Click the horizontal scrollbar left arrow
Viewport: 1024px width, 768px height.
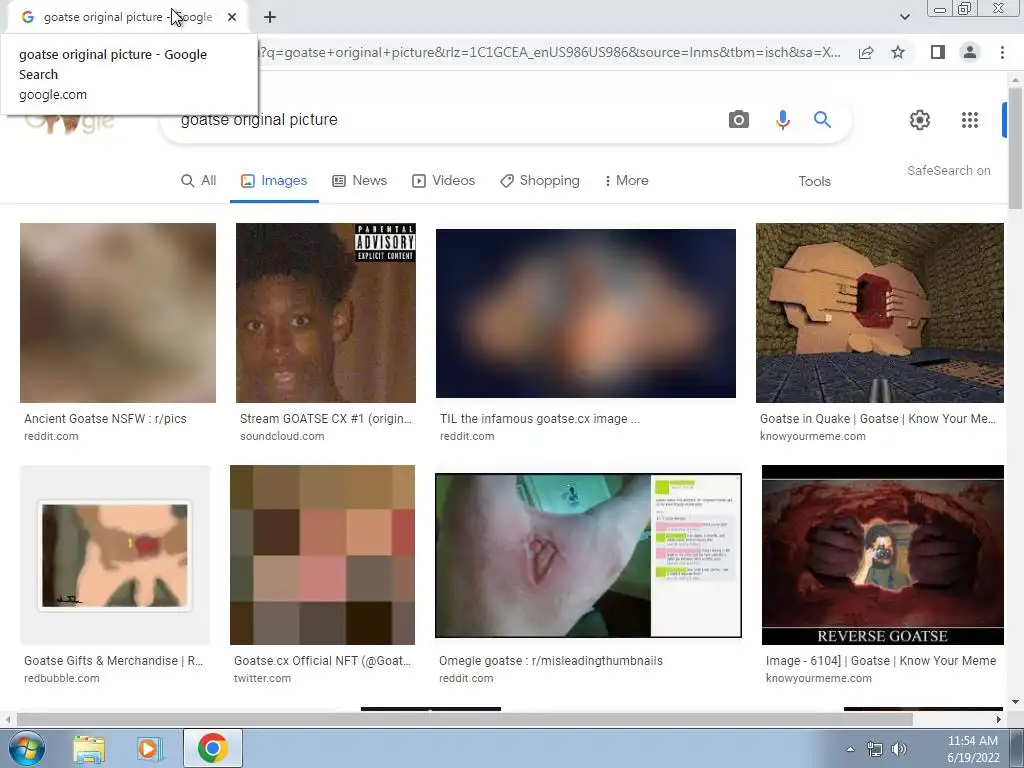(x=8, y=719)
